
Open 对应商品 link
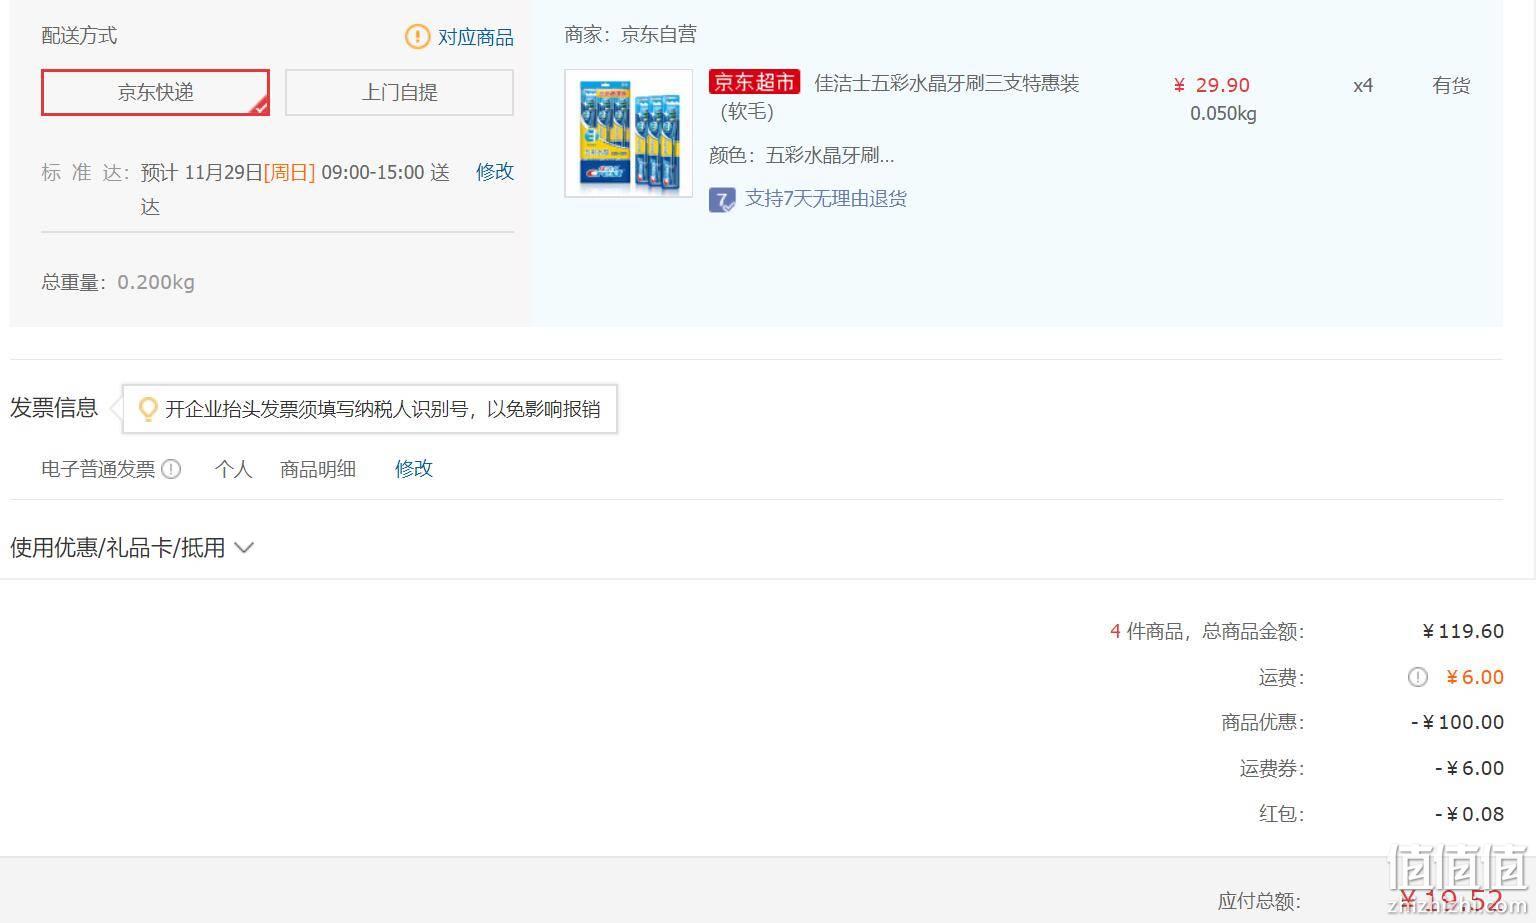476,37
